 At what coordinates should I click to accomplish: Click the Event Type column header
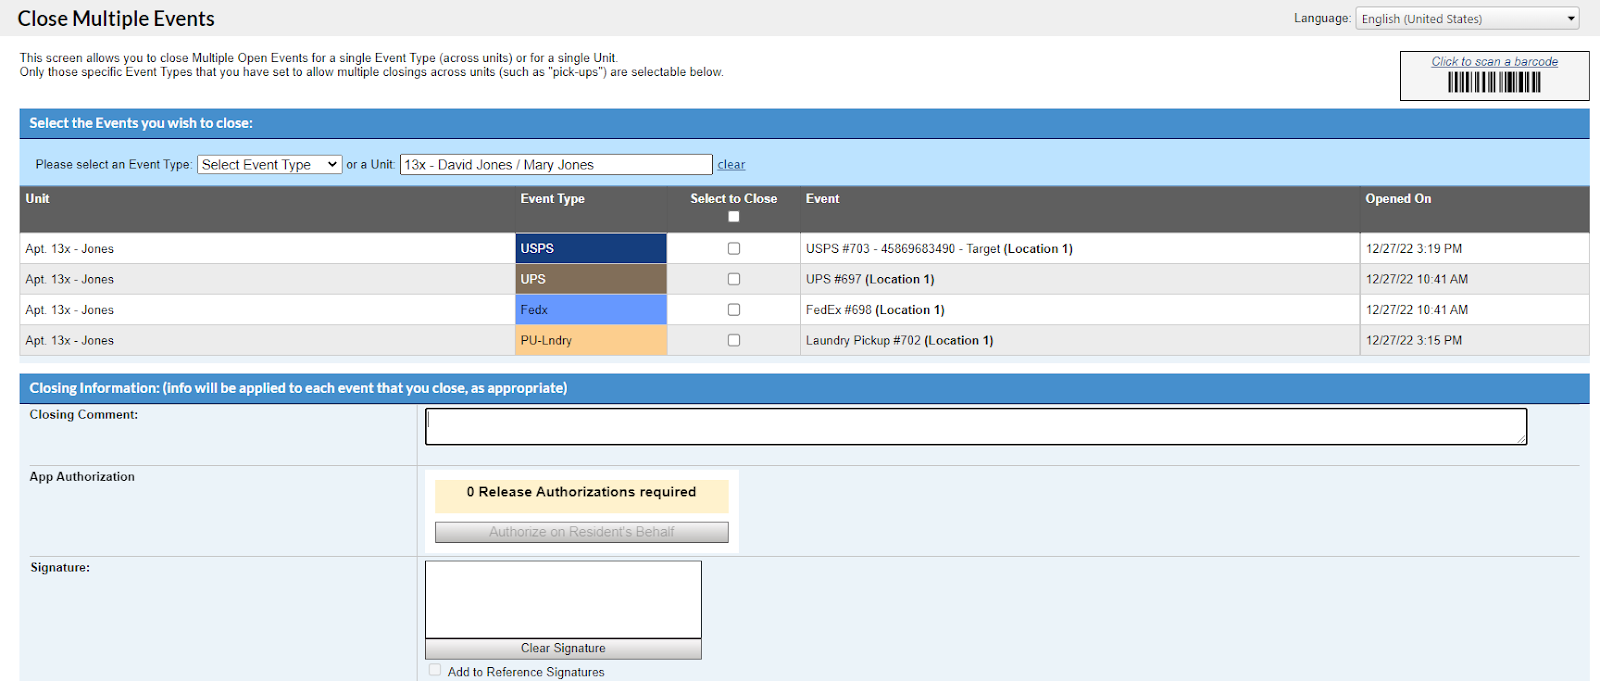click(552, 199)
